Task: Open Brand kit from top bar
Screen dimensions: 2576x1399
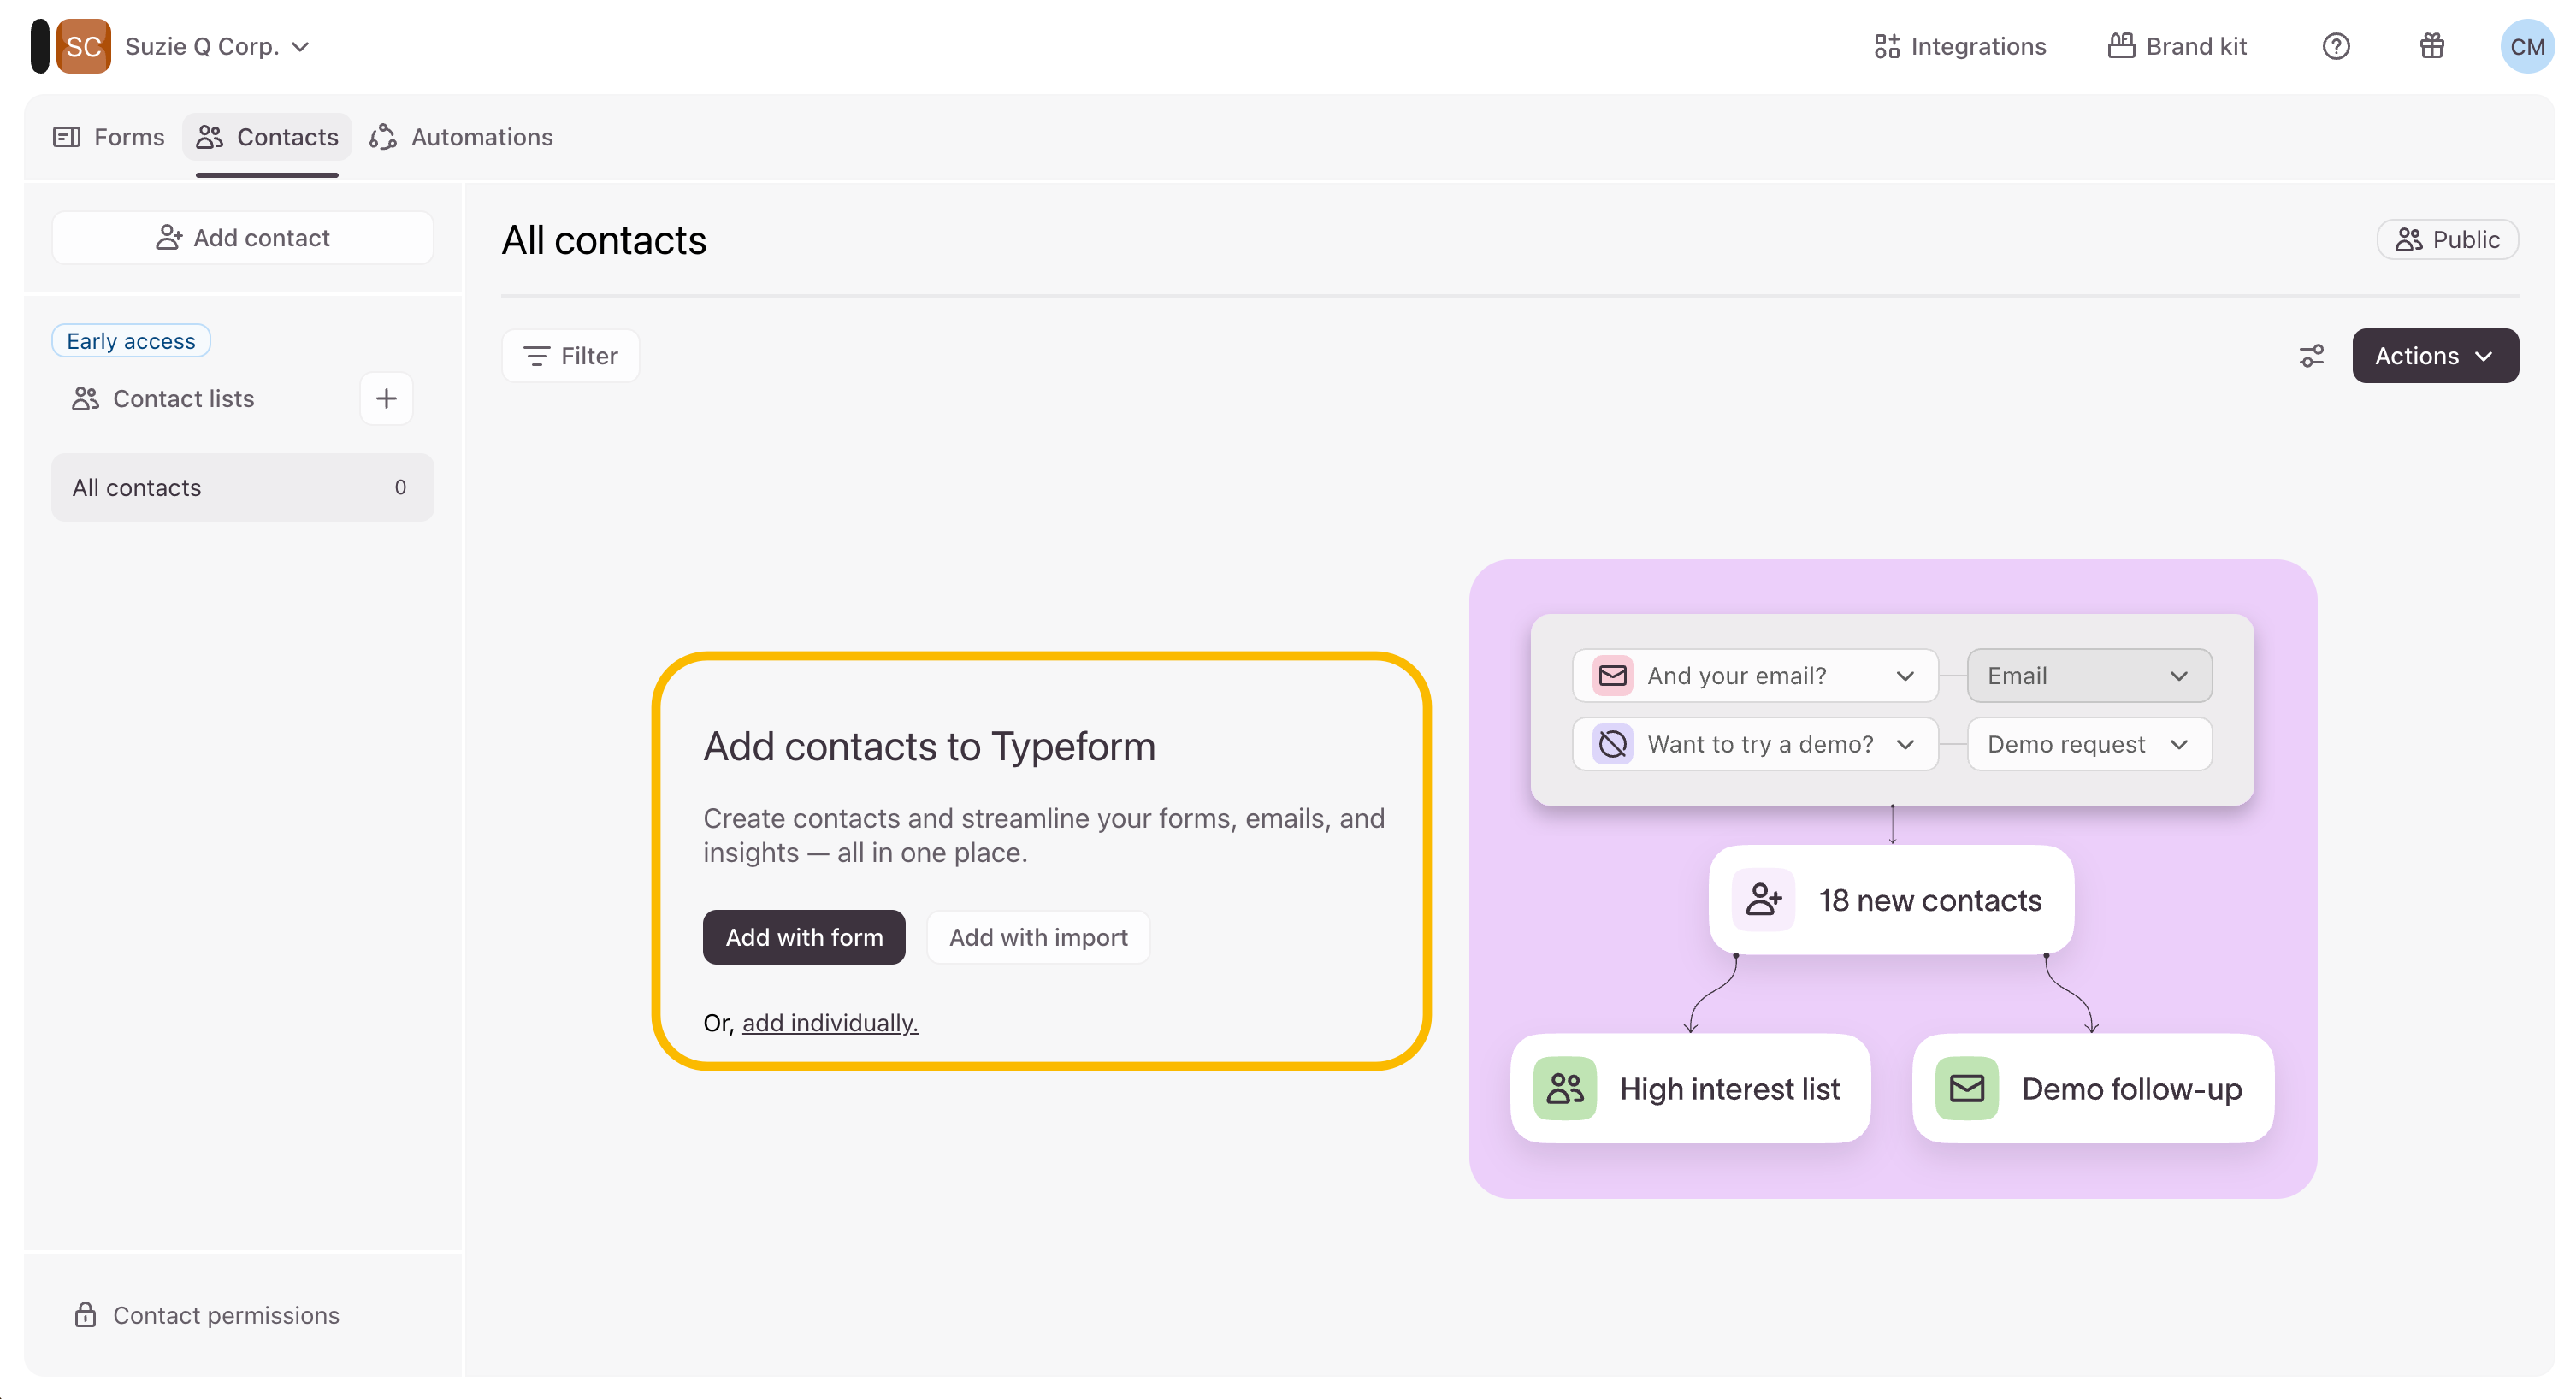Action: coord(2177,46)
